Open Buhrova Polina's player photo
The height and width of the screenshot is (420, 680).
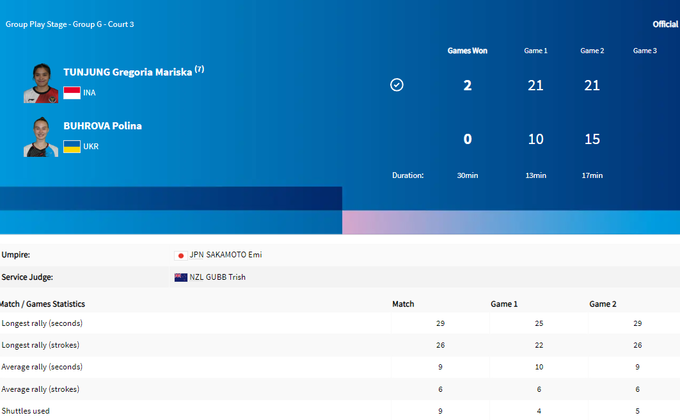(41, 137)
